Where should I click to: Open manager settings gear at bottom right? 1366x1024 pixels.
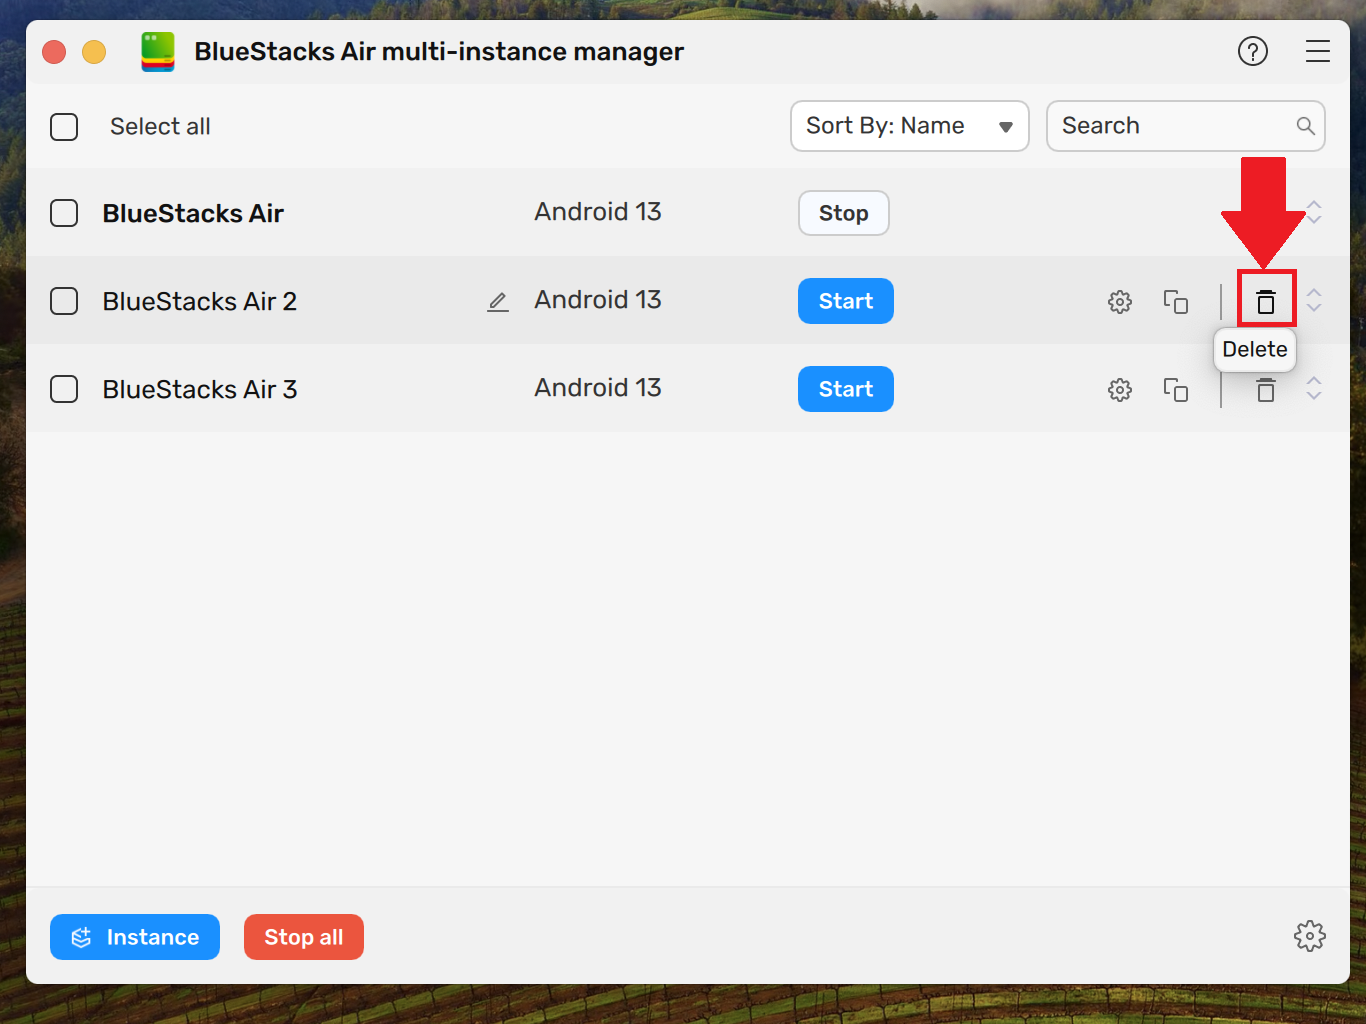click(1310, 936)
